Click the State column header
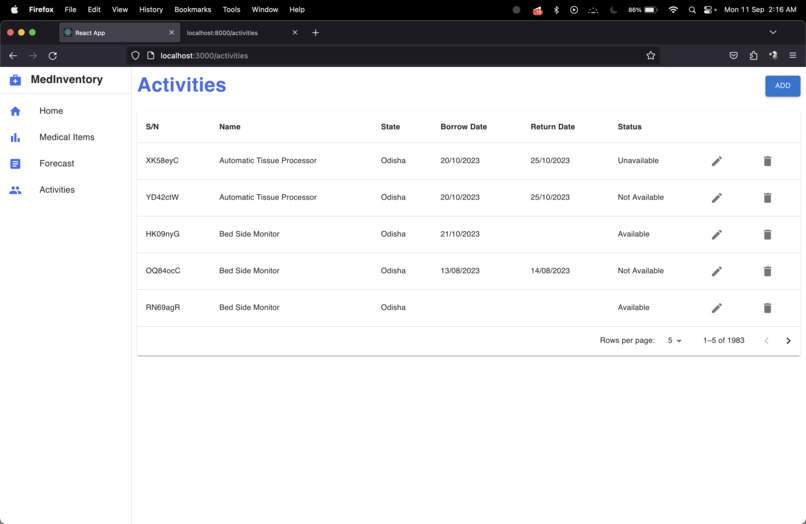The width and height of the screenshot is (806, 524). (x=390, y=127)
